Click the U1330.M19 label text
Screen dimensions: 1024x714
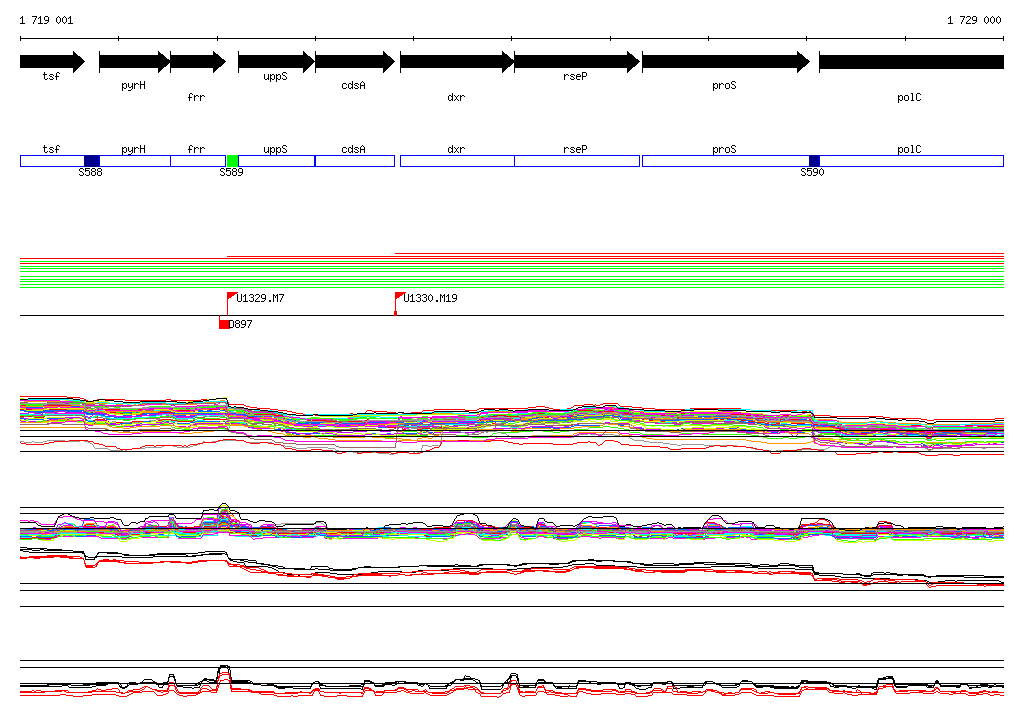430,299
